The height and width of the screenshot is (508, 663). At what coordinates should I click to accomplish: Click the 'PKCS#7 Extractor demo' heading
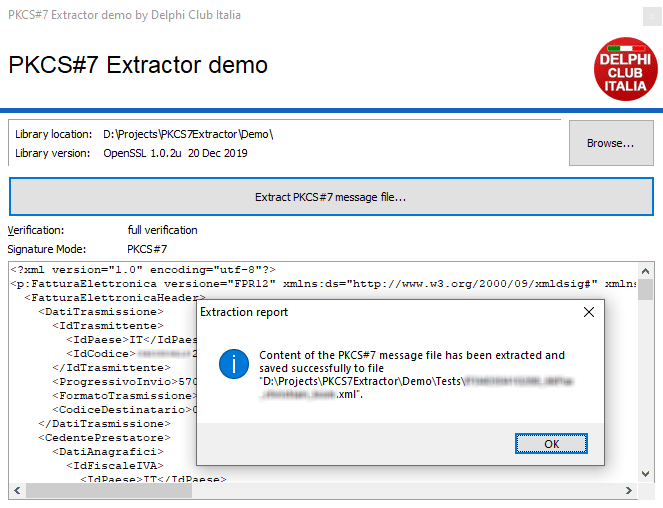(138, 65)
